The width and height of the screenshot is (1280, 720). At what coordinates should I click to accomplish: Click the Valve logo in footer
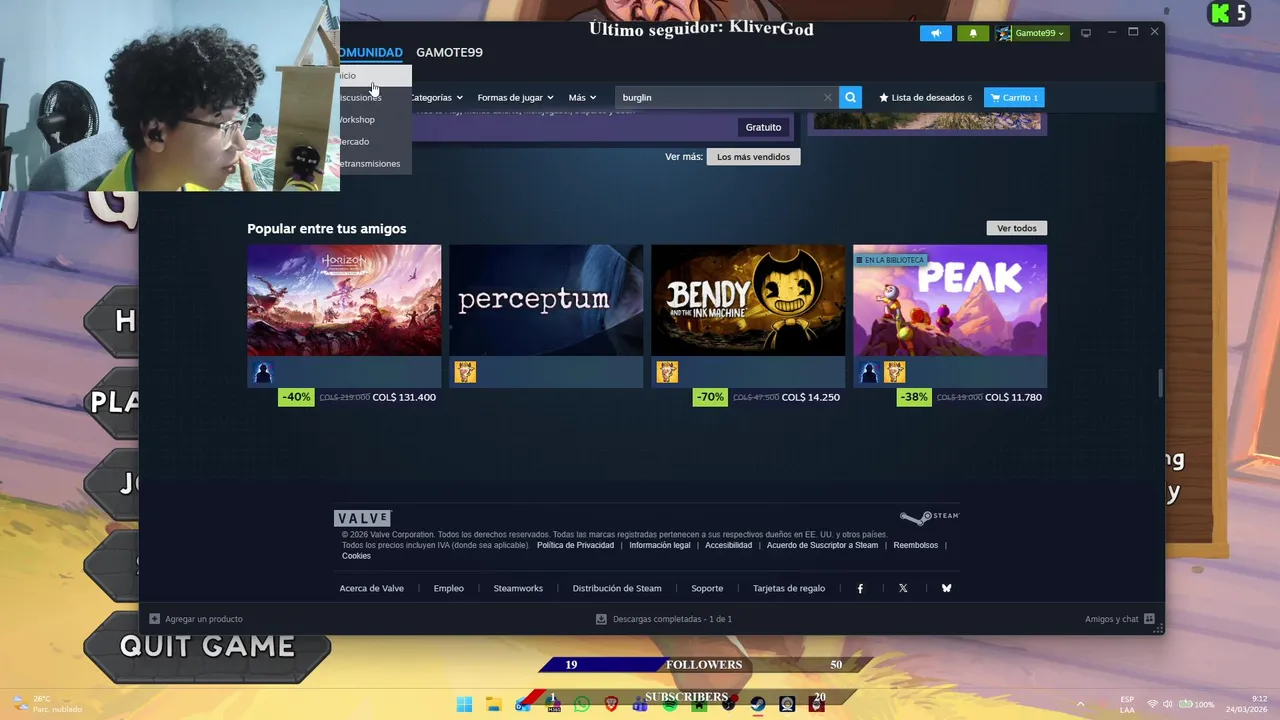click(x=362, y=518)
